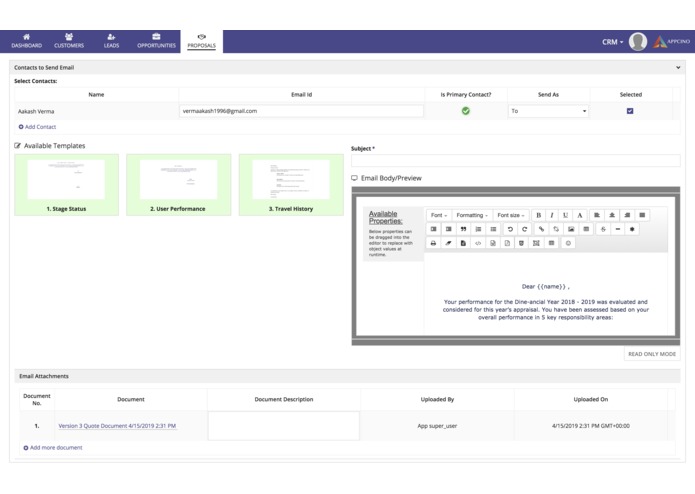Open the Font dropdown
Image resolution: width=695 pixels, height=494 pixels.
click(439, 215)
